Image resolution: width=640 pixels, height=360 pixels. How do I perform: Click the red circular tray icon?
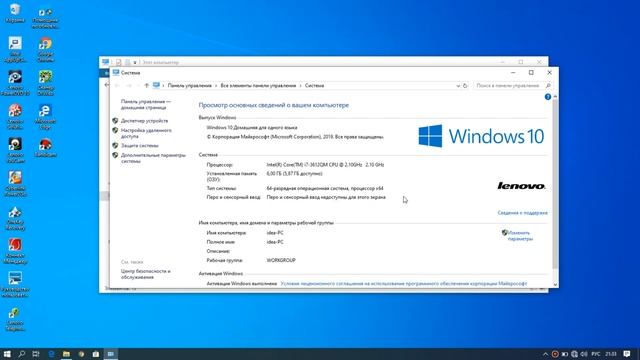(x=555, y=354)
